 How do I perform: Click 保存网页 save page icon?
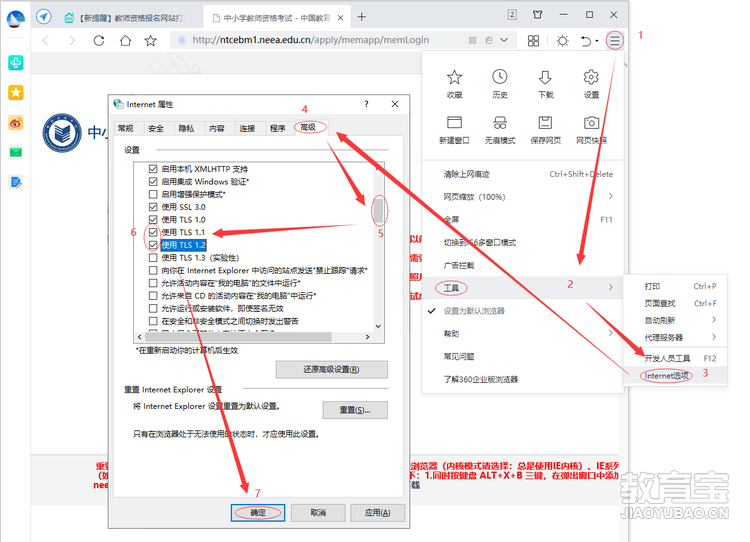click(545, 122)
